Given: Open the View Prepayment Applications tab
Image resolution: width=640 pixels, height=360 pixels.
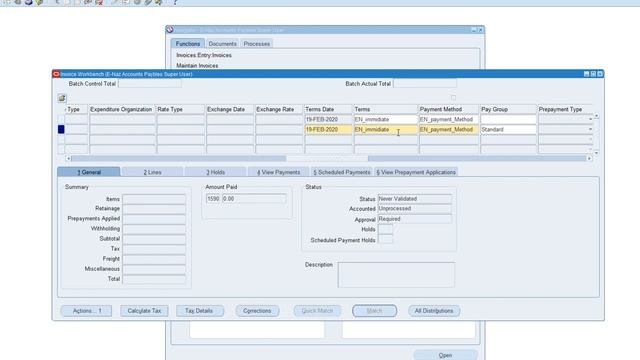Looking at the screenshot, I should click(416, 172).
